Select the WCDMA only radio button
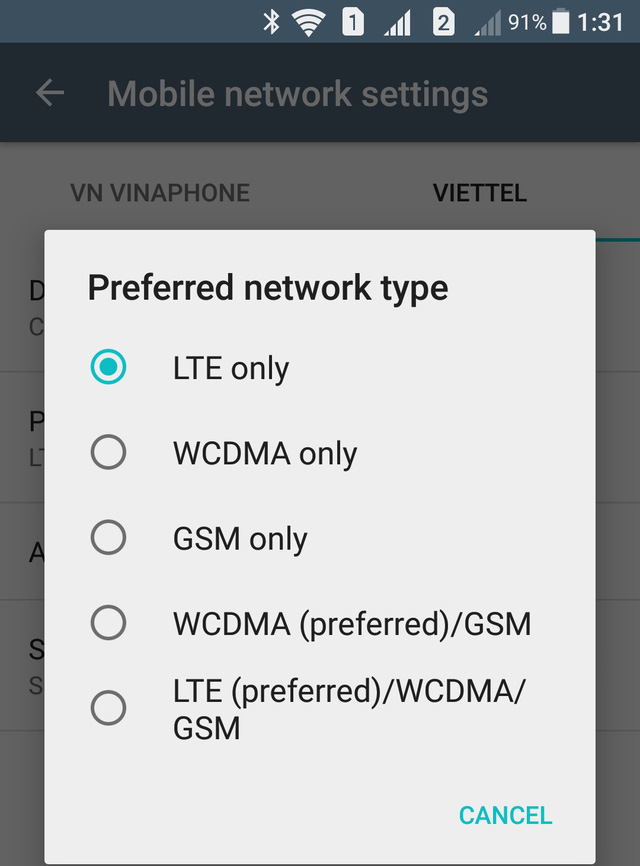Screen dimensions: 640x866 click(108, 453)
